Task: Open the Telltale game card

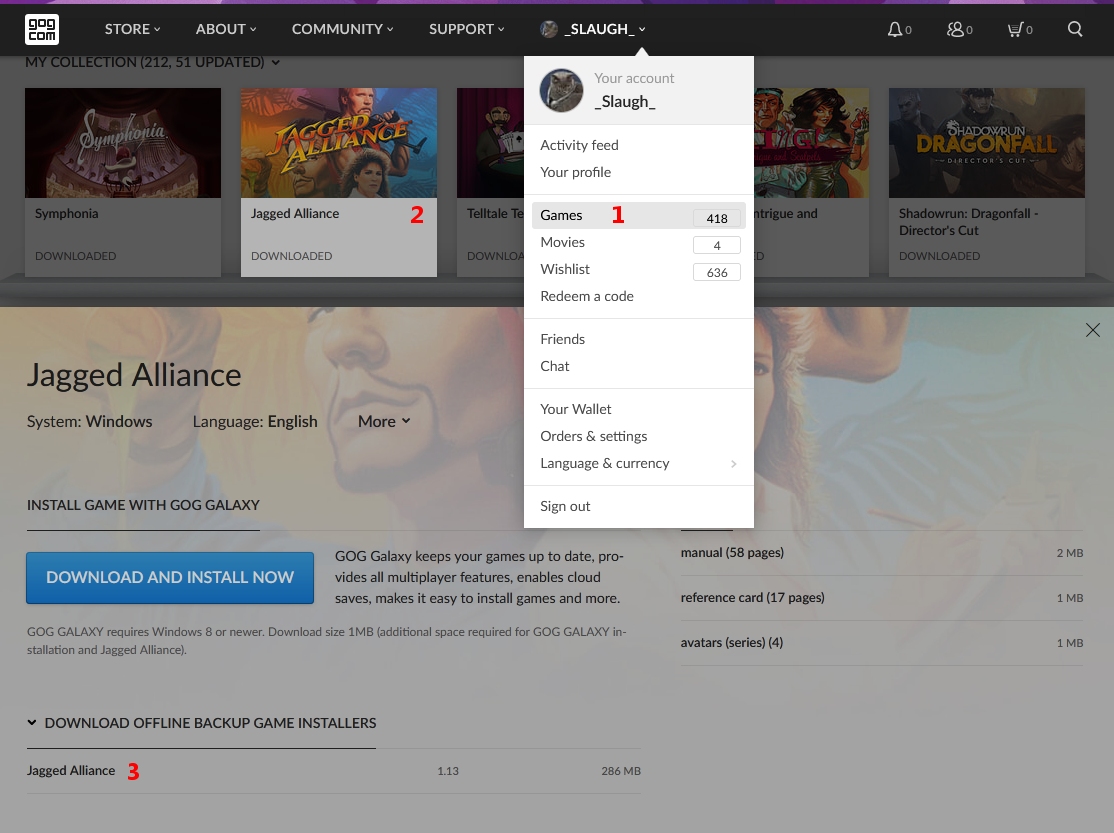Action: click(x=490, y=182)
